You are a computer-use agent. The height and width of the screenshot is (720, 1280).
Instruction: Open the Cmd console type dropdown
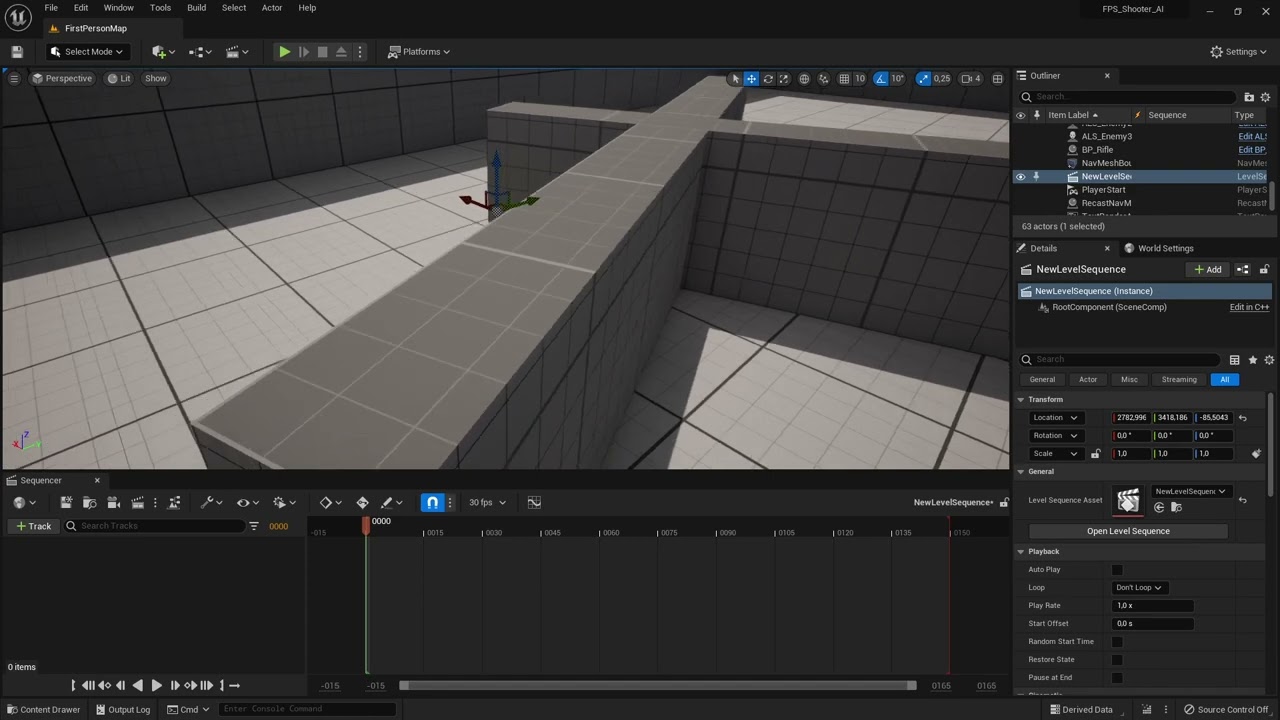coord(188,709)
